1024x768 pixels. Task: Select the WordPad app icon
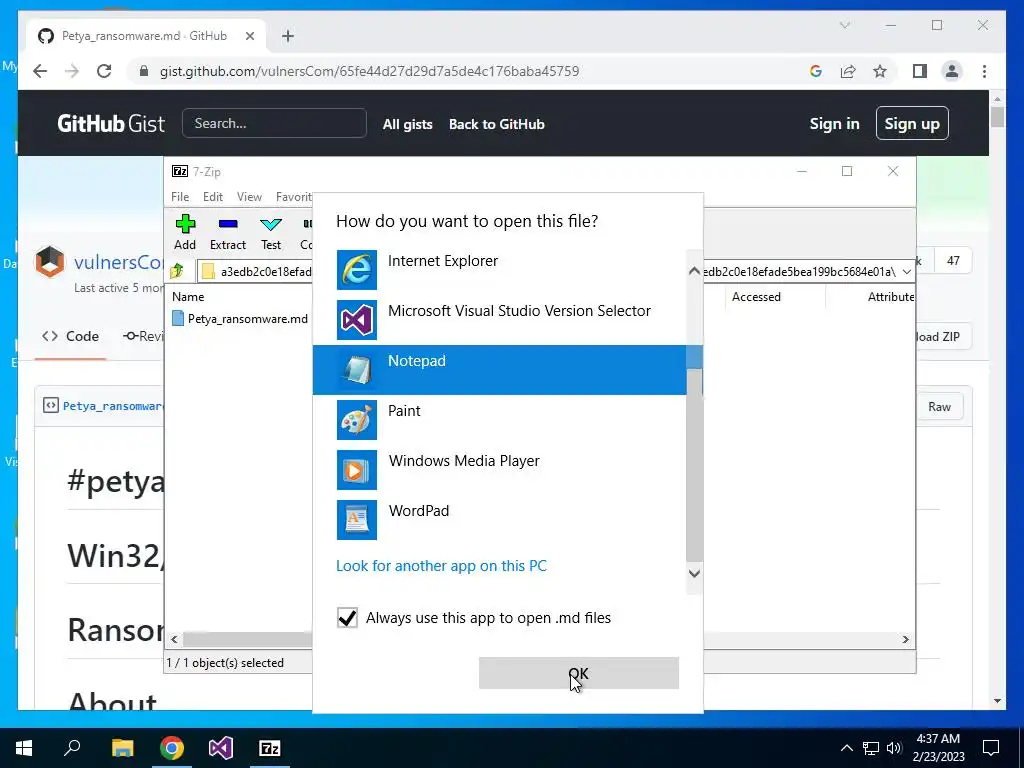click(357, 520)
